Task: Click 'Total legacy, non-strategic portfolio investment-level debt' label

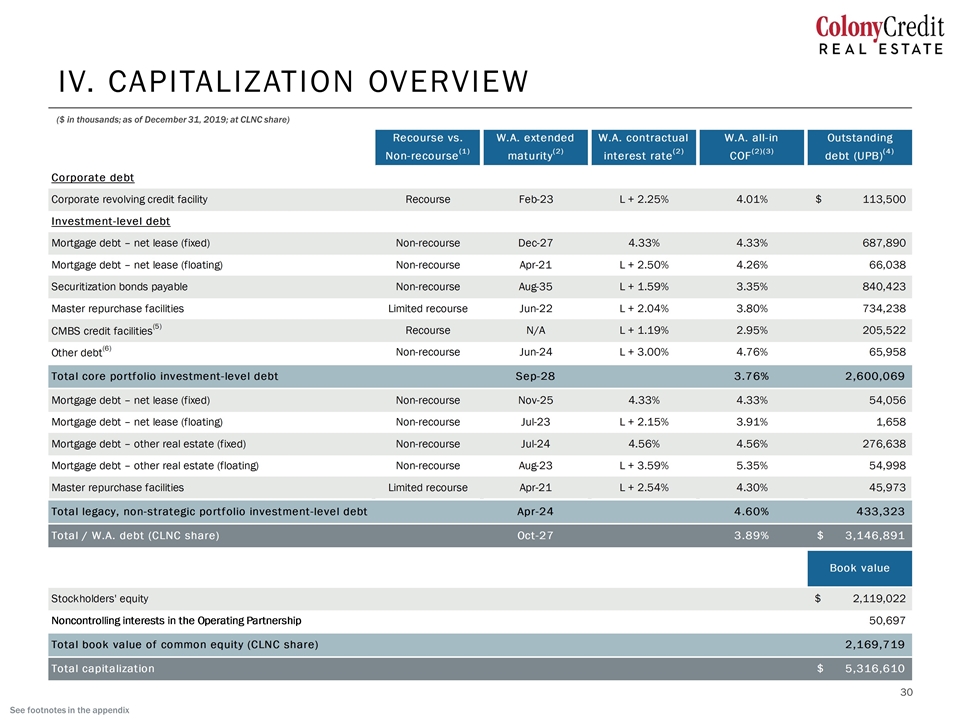Action: point(209,512)
